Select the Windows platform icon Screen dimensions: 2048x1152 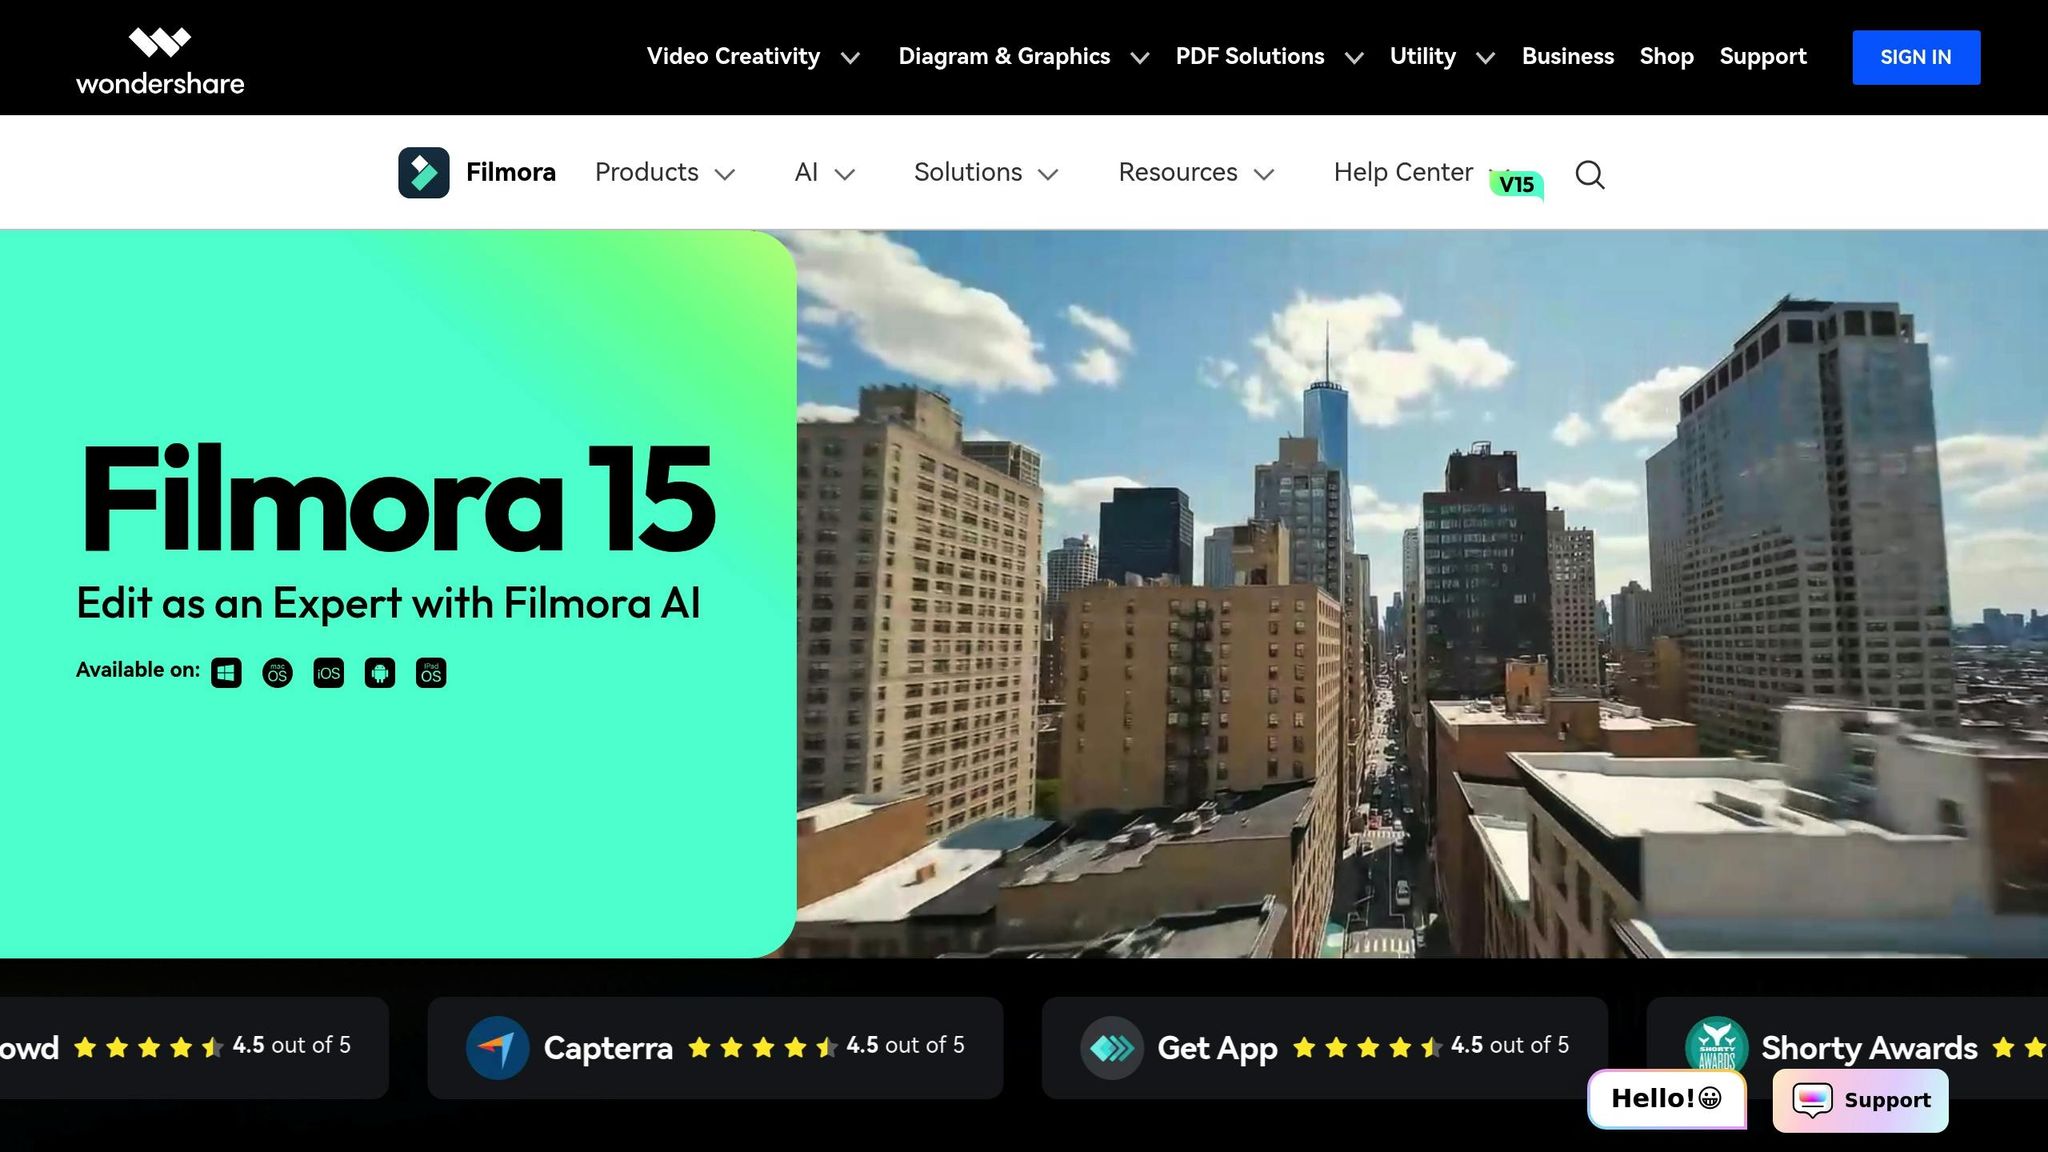tap(226, 673)
